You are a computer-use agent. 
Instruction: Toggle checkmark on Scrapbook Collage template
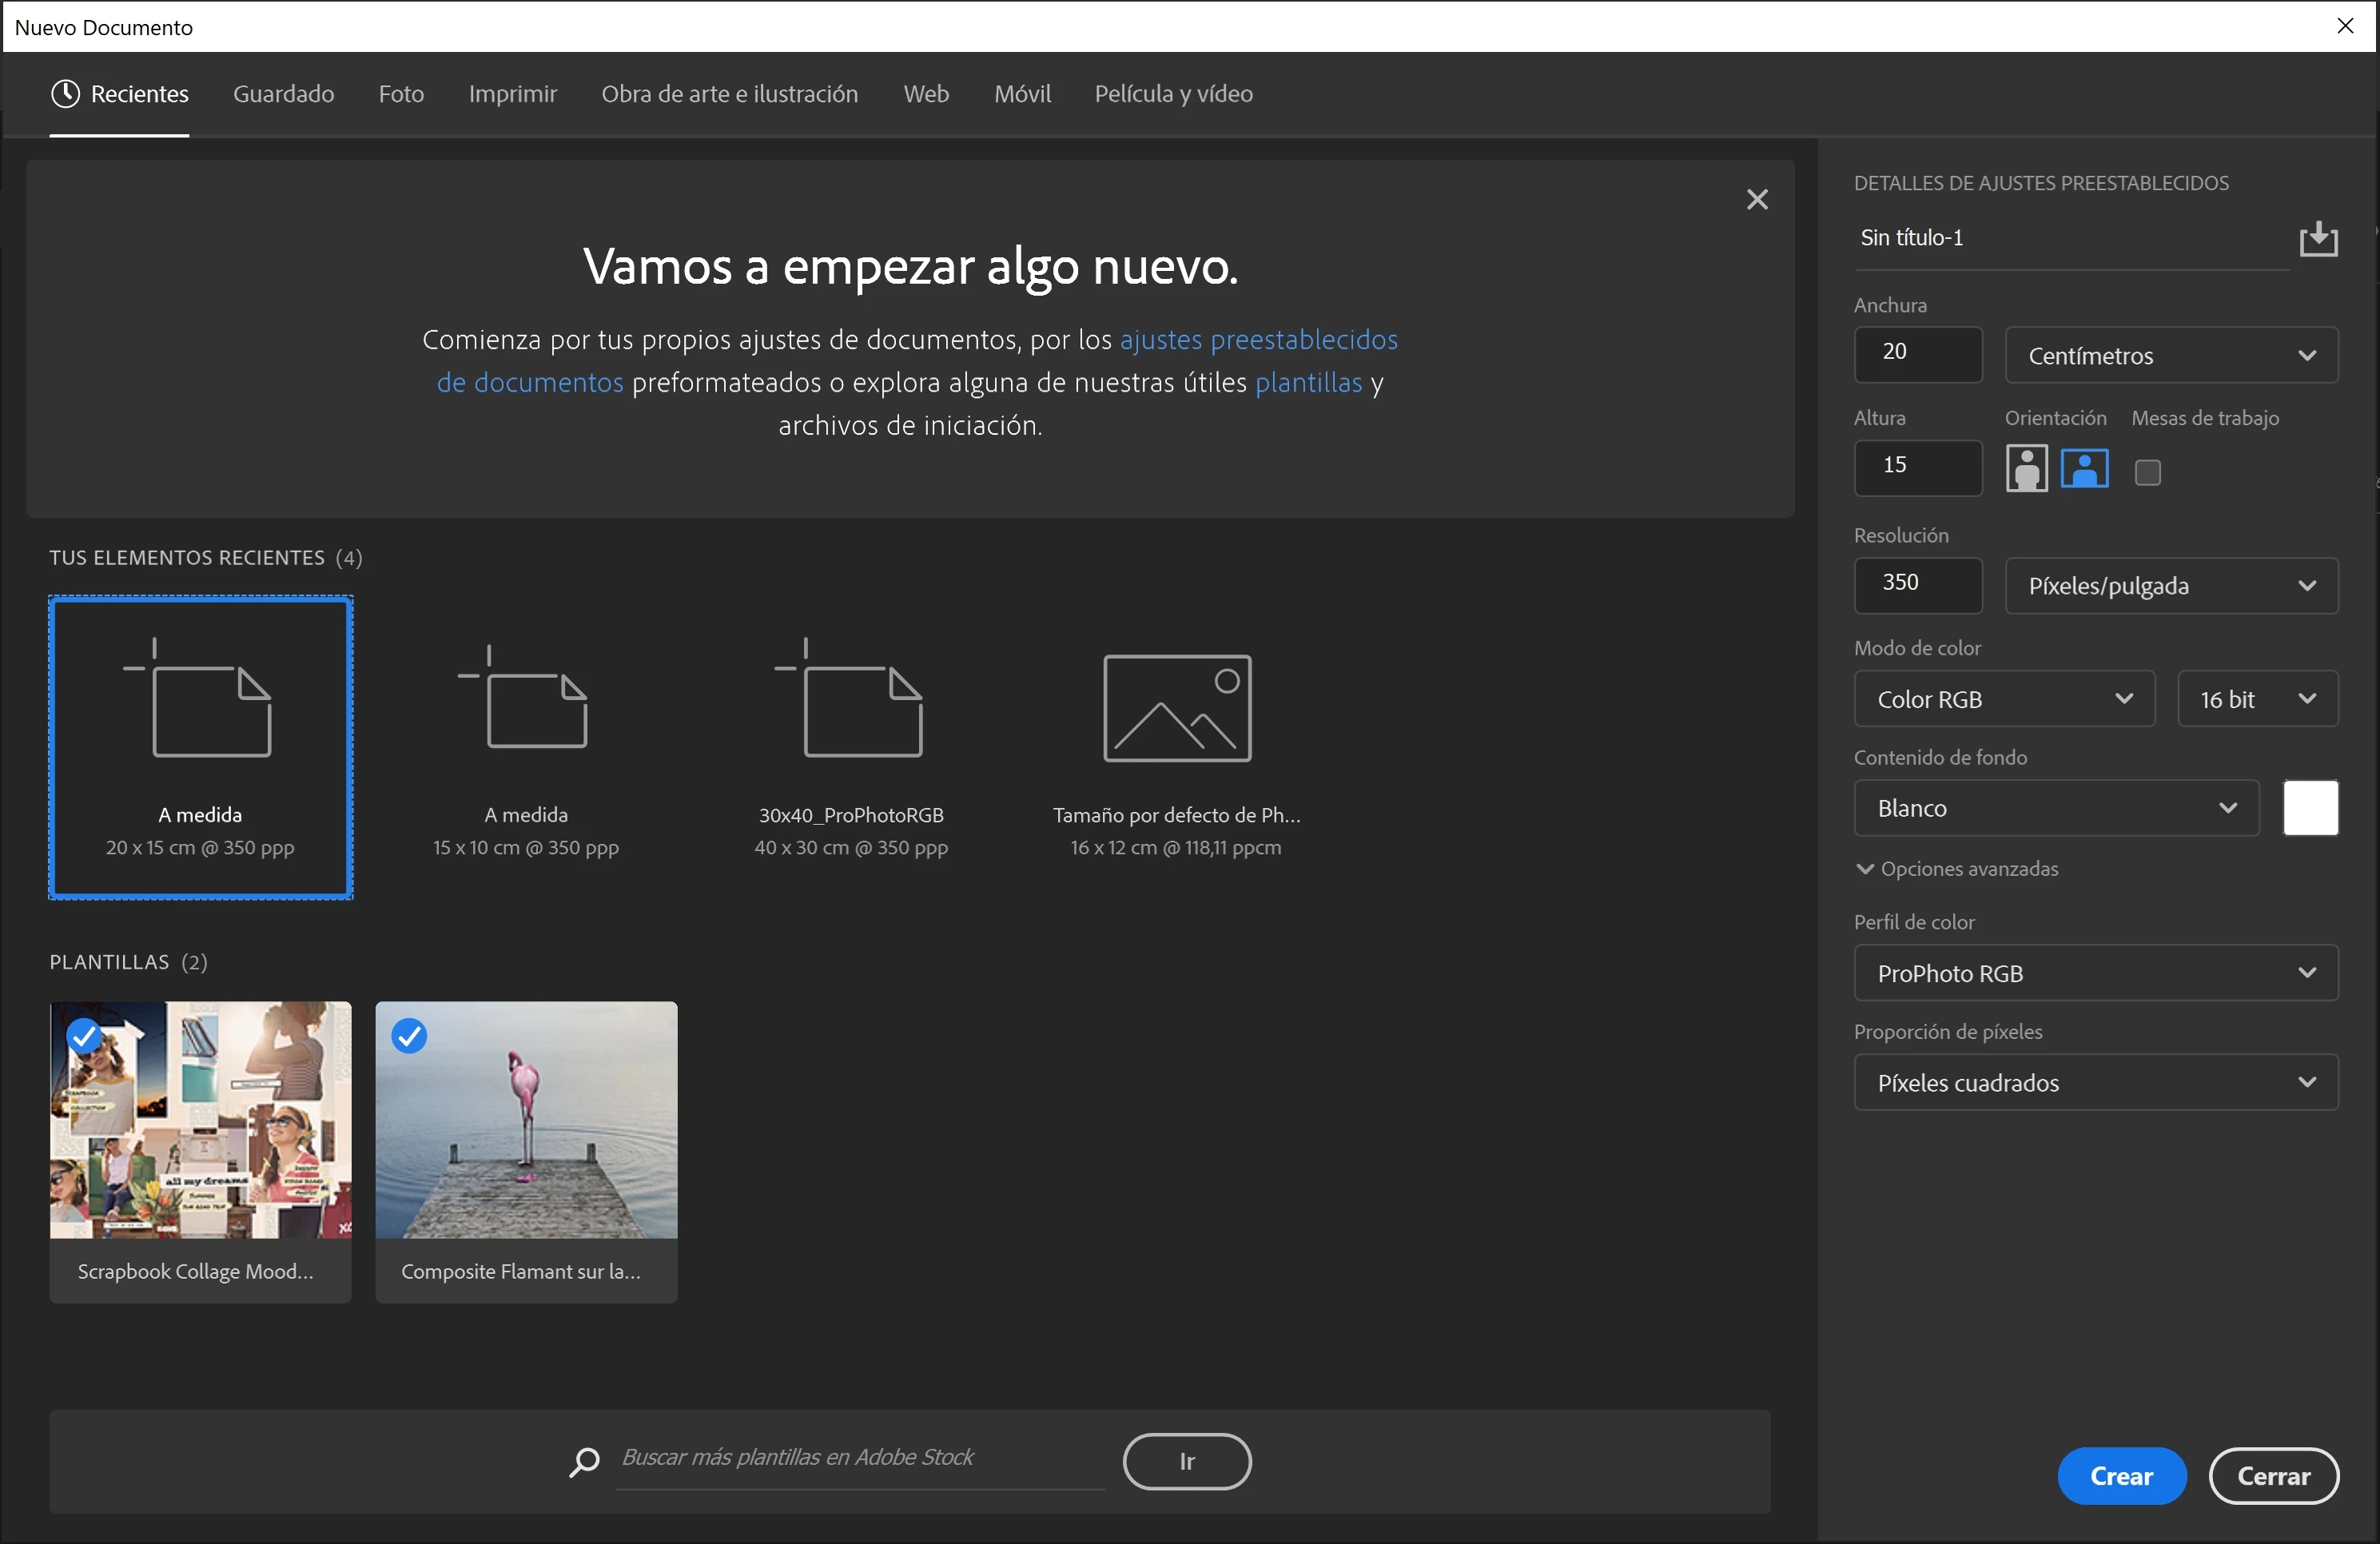point(85,1036)
